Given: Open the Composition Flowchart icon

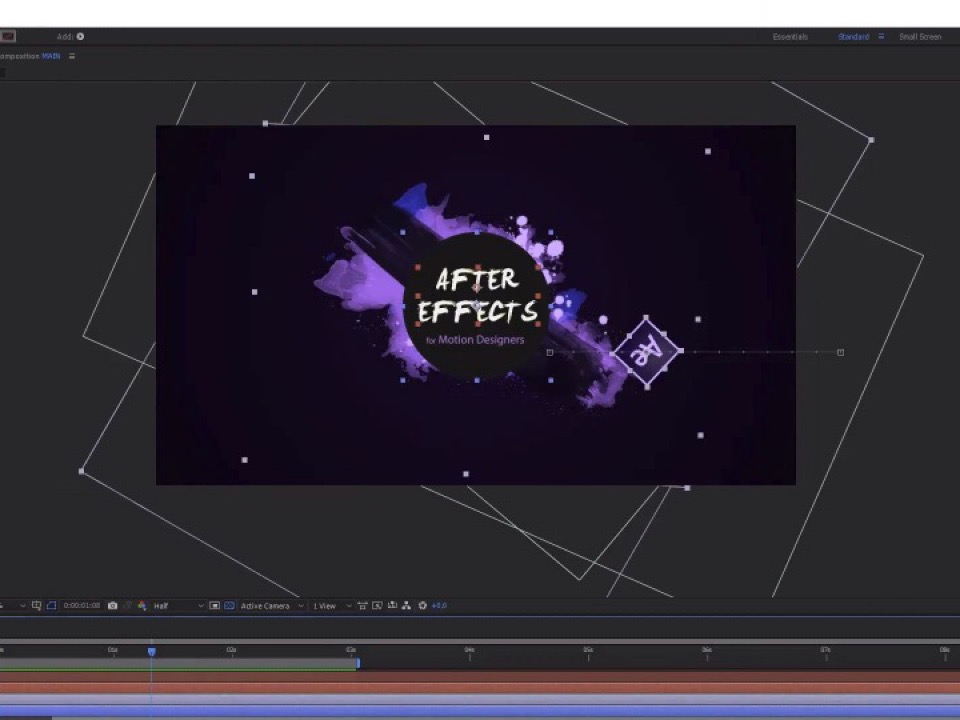Looking at the screenshot, I should point(406,606).
